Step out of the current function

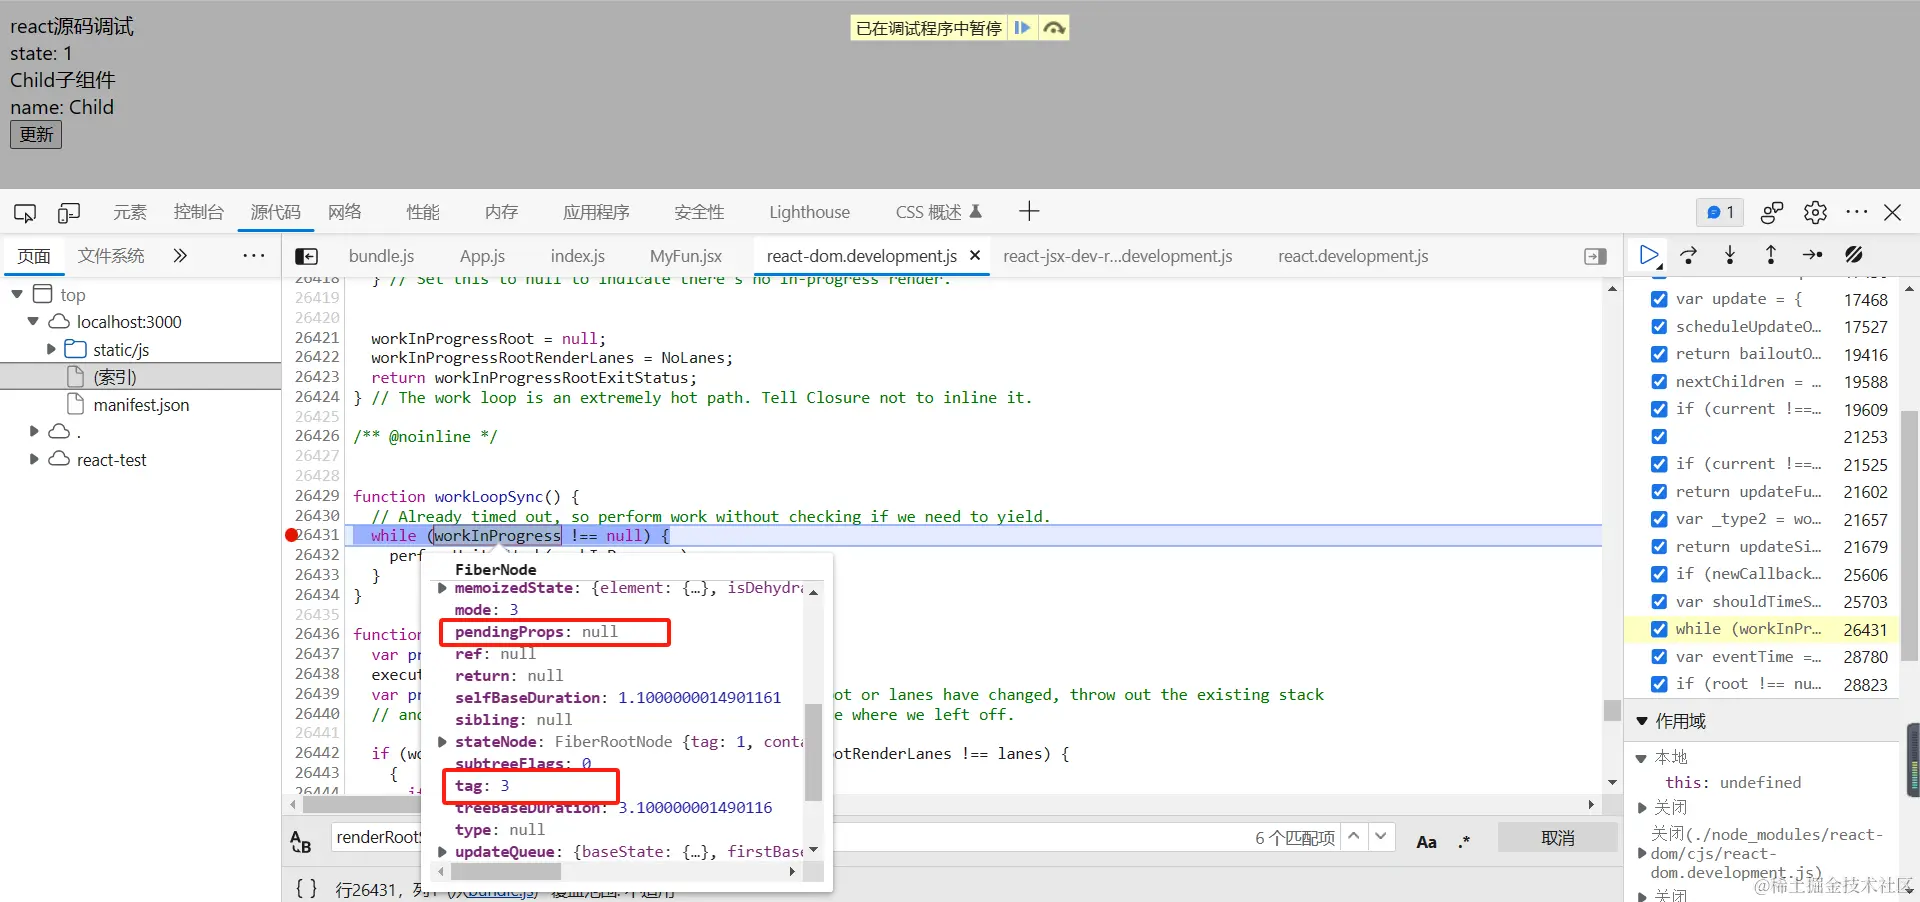1771,255
